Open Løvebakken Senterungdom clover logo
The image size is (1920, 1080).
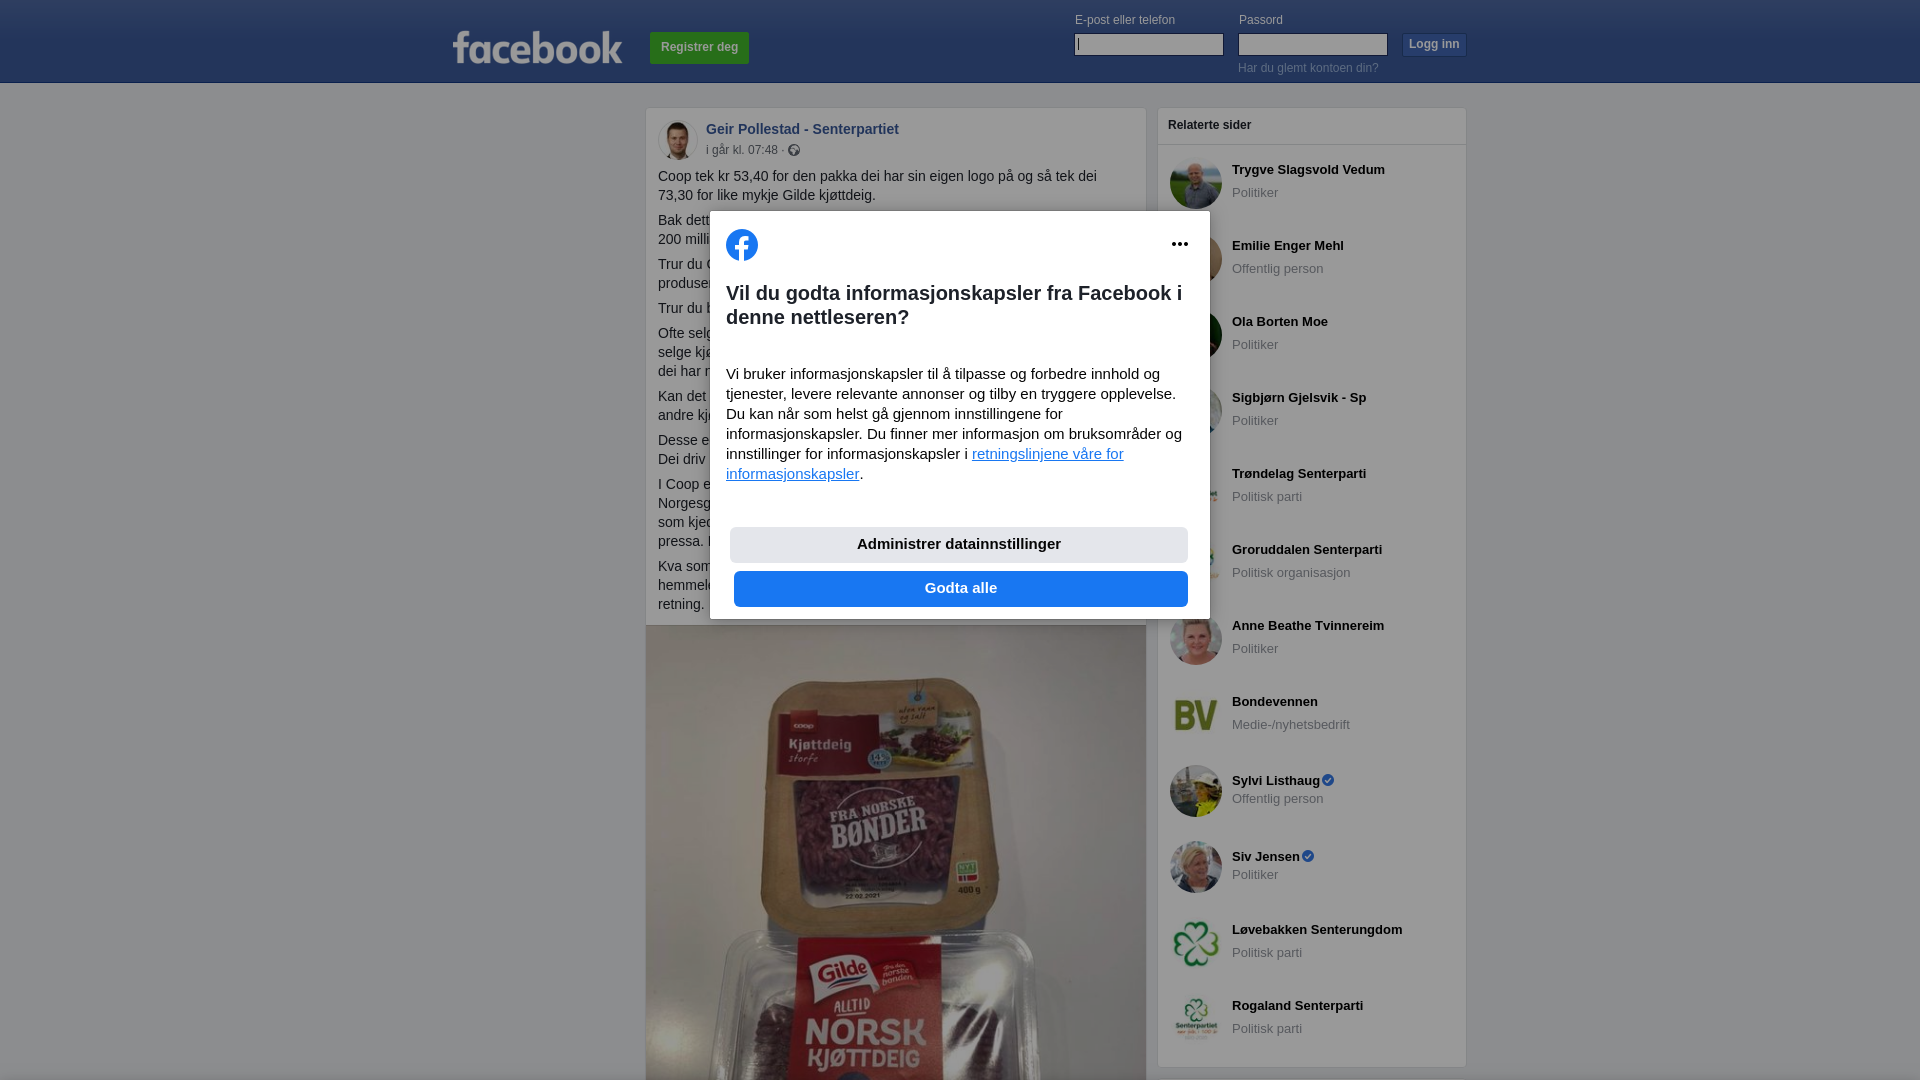pos(1196,943)
